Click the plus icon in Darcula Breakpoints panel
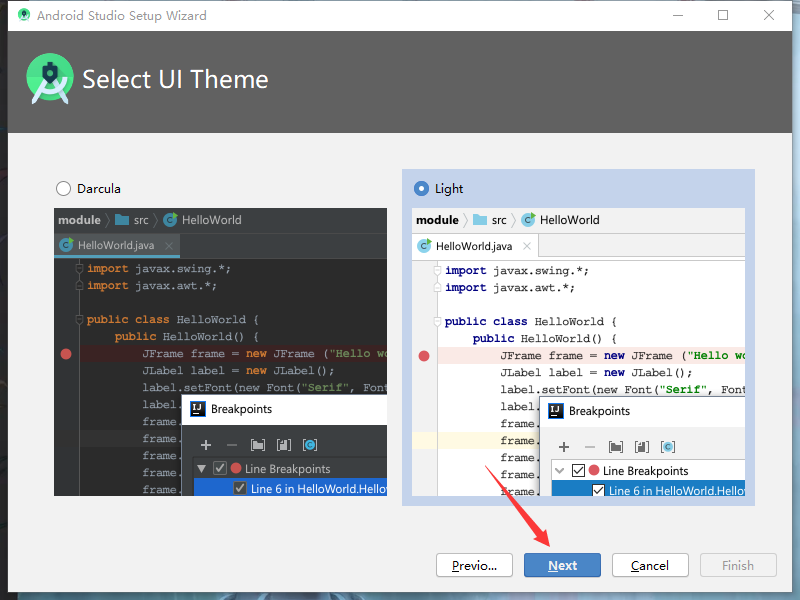 (206, 445)
